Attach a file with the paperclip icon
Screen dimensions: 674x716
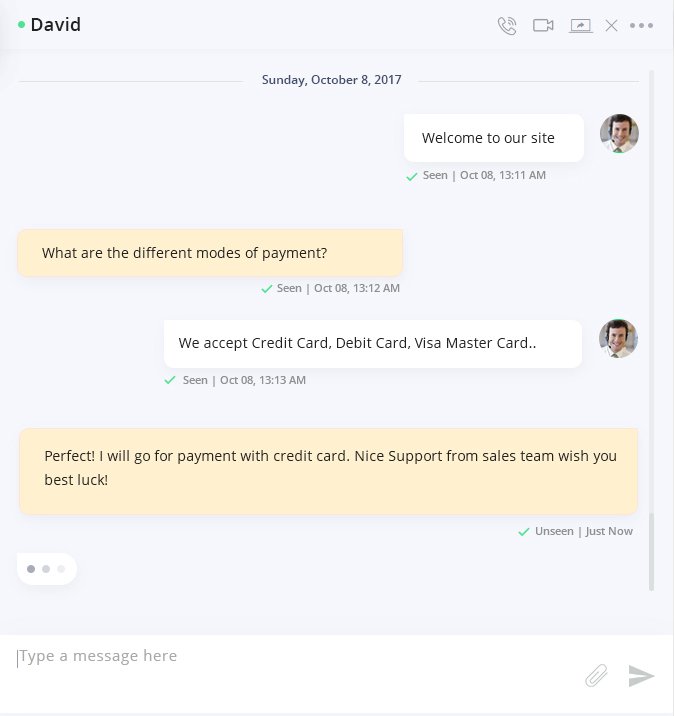pyautogui.click(x=596, y=676)
